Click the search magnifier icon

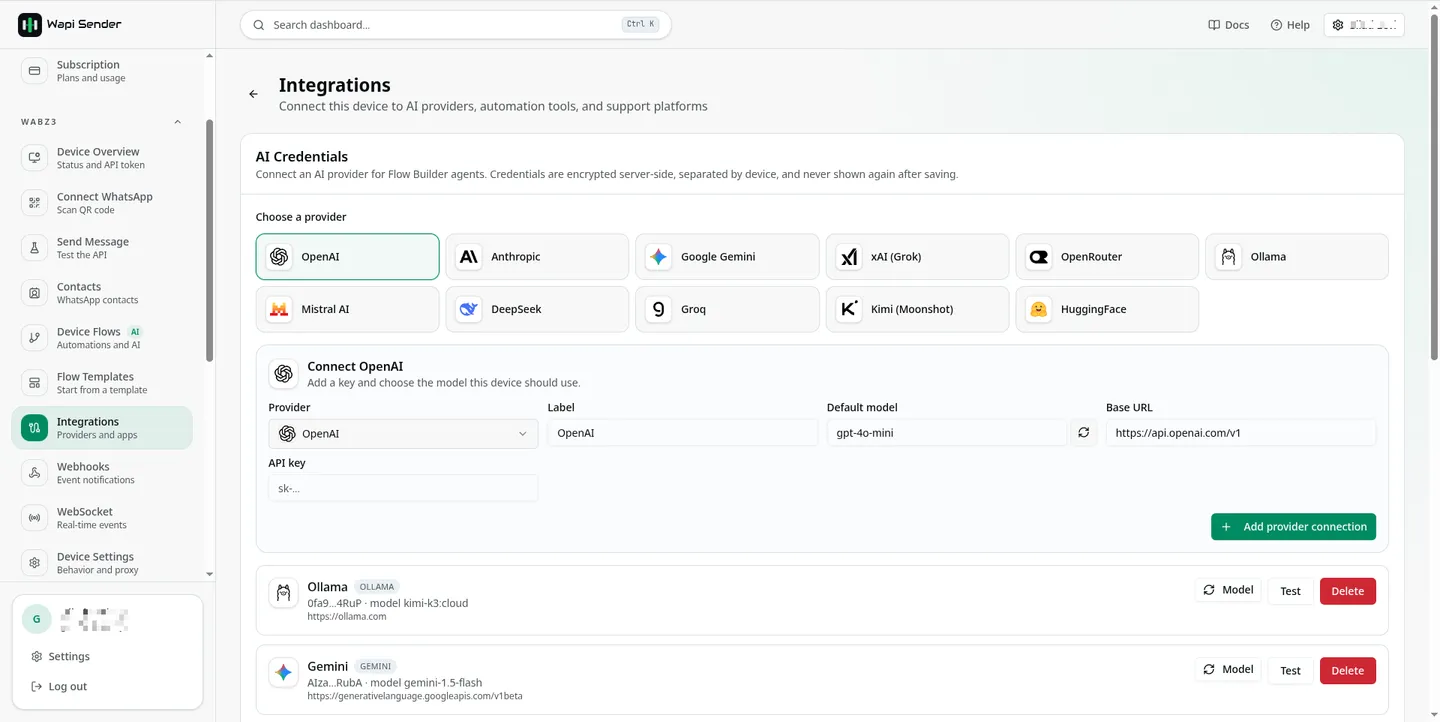tap(259, 25)
